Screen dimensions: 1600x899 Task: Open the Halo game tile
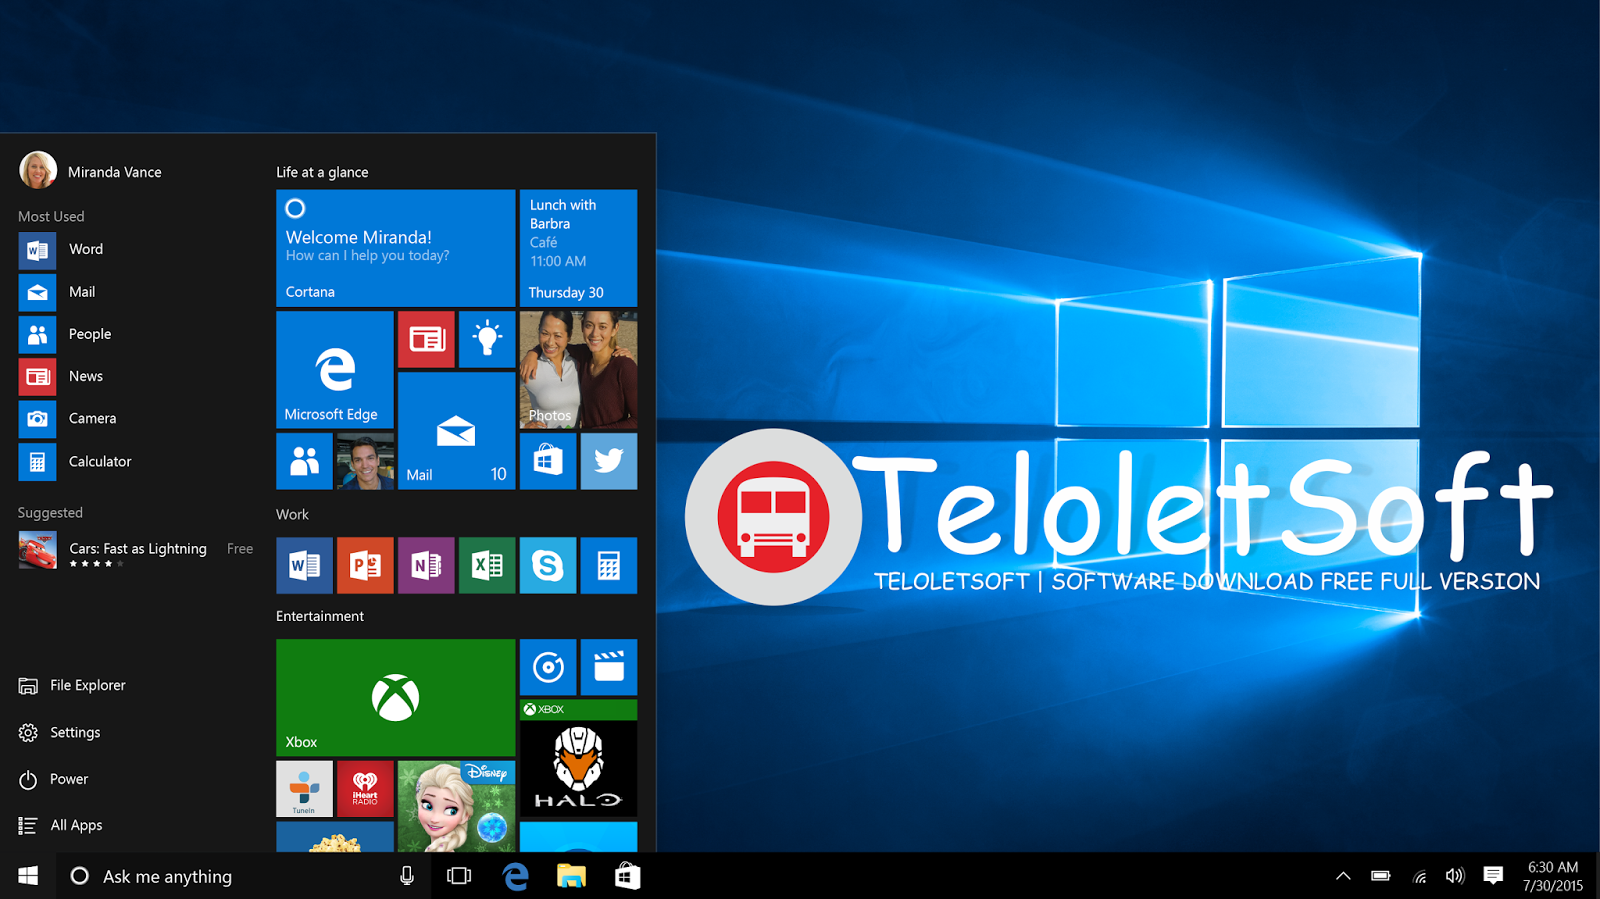[x=578, y=758]
